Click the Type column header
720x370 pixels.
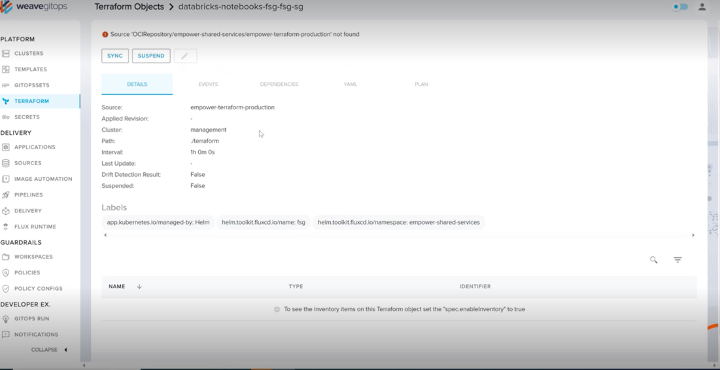point(296,286)
